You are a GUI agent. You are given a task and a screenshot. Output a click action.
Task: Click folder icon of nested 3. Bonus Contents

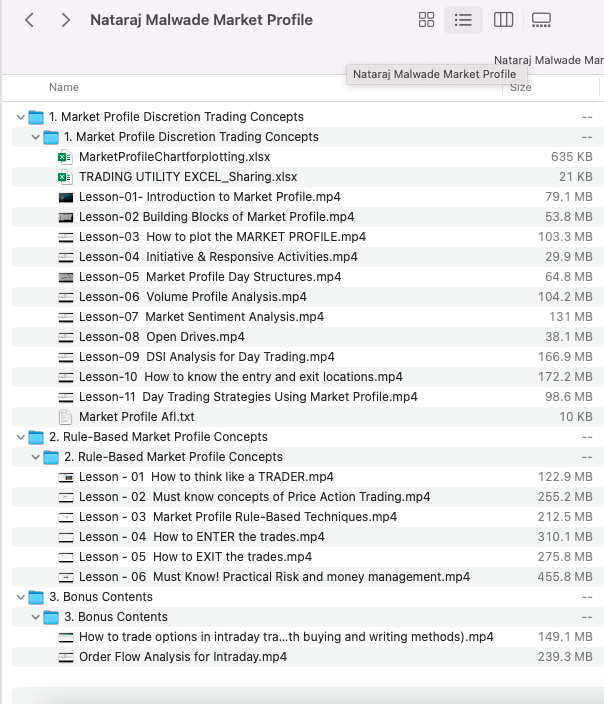pyautogui.click(x=51, y=617)
